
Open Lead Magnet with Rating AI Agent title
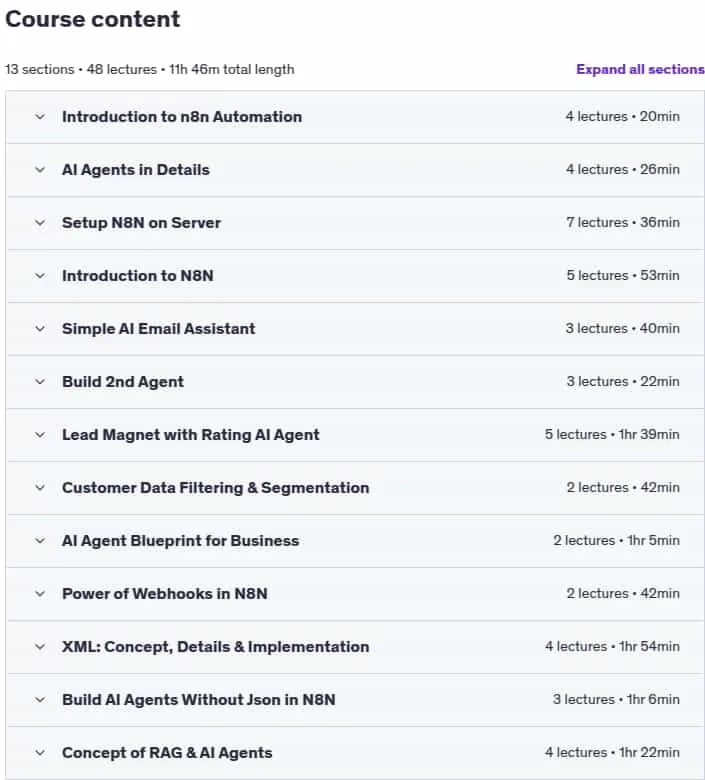[191, 435]
